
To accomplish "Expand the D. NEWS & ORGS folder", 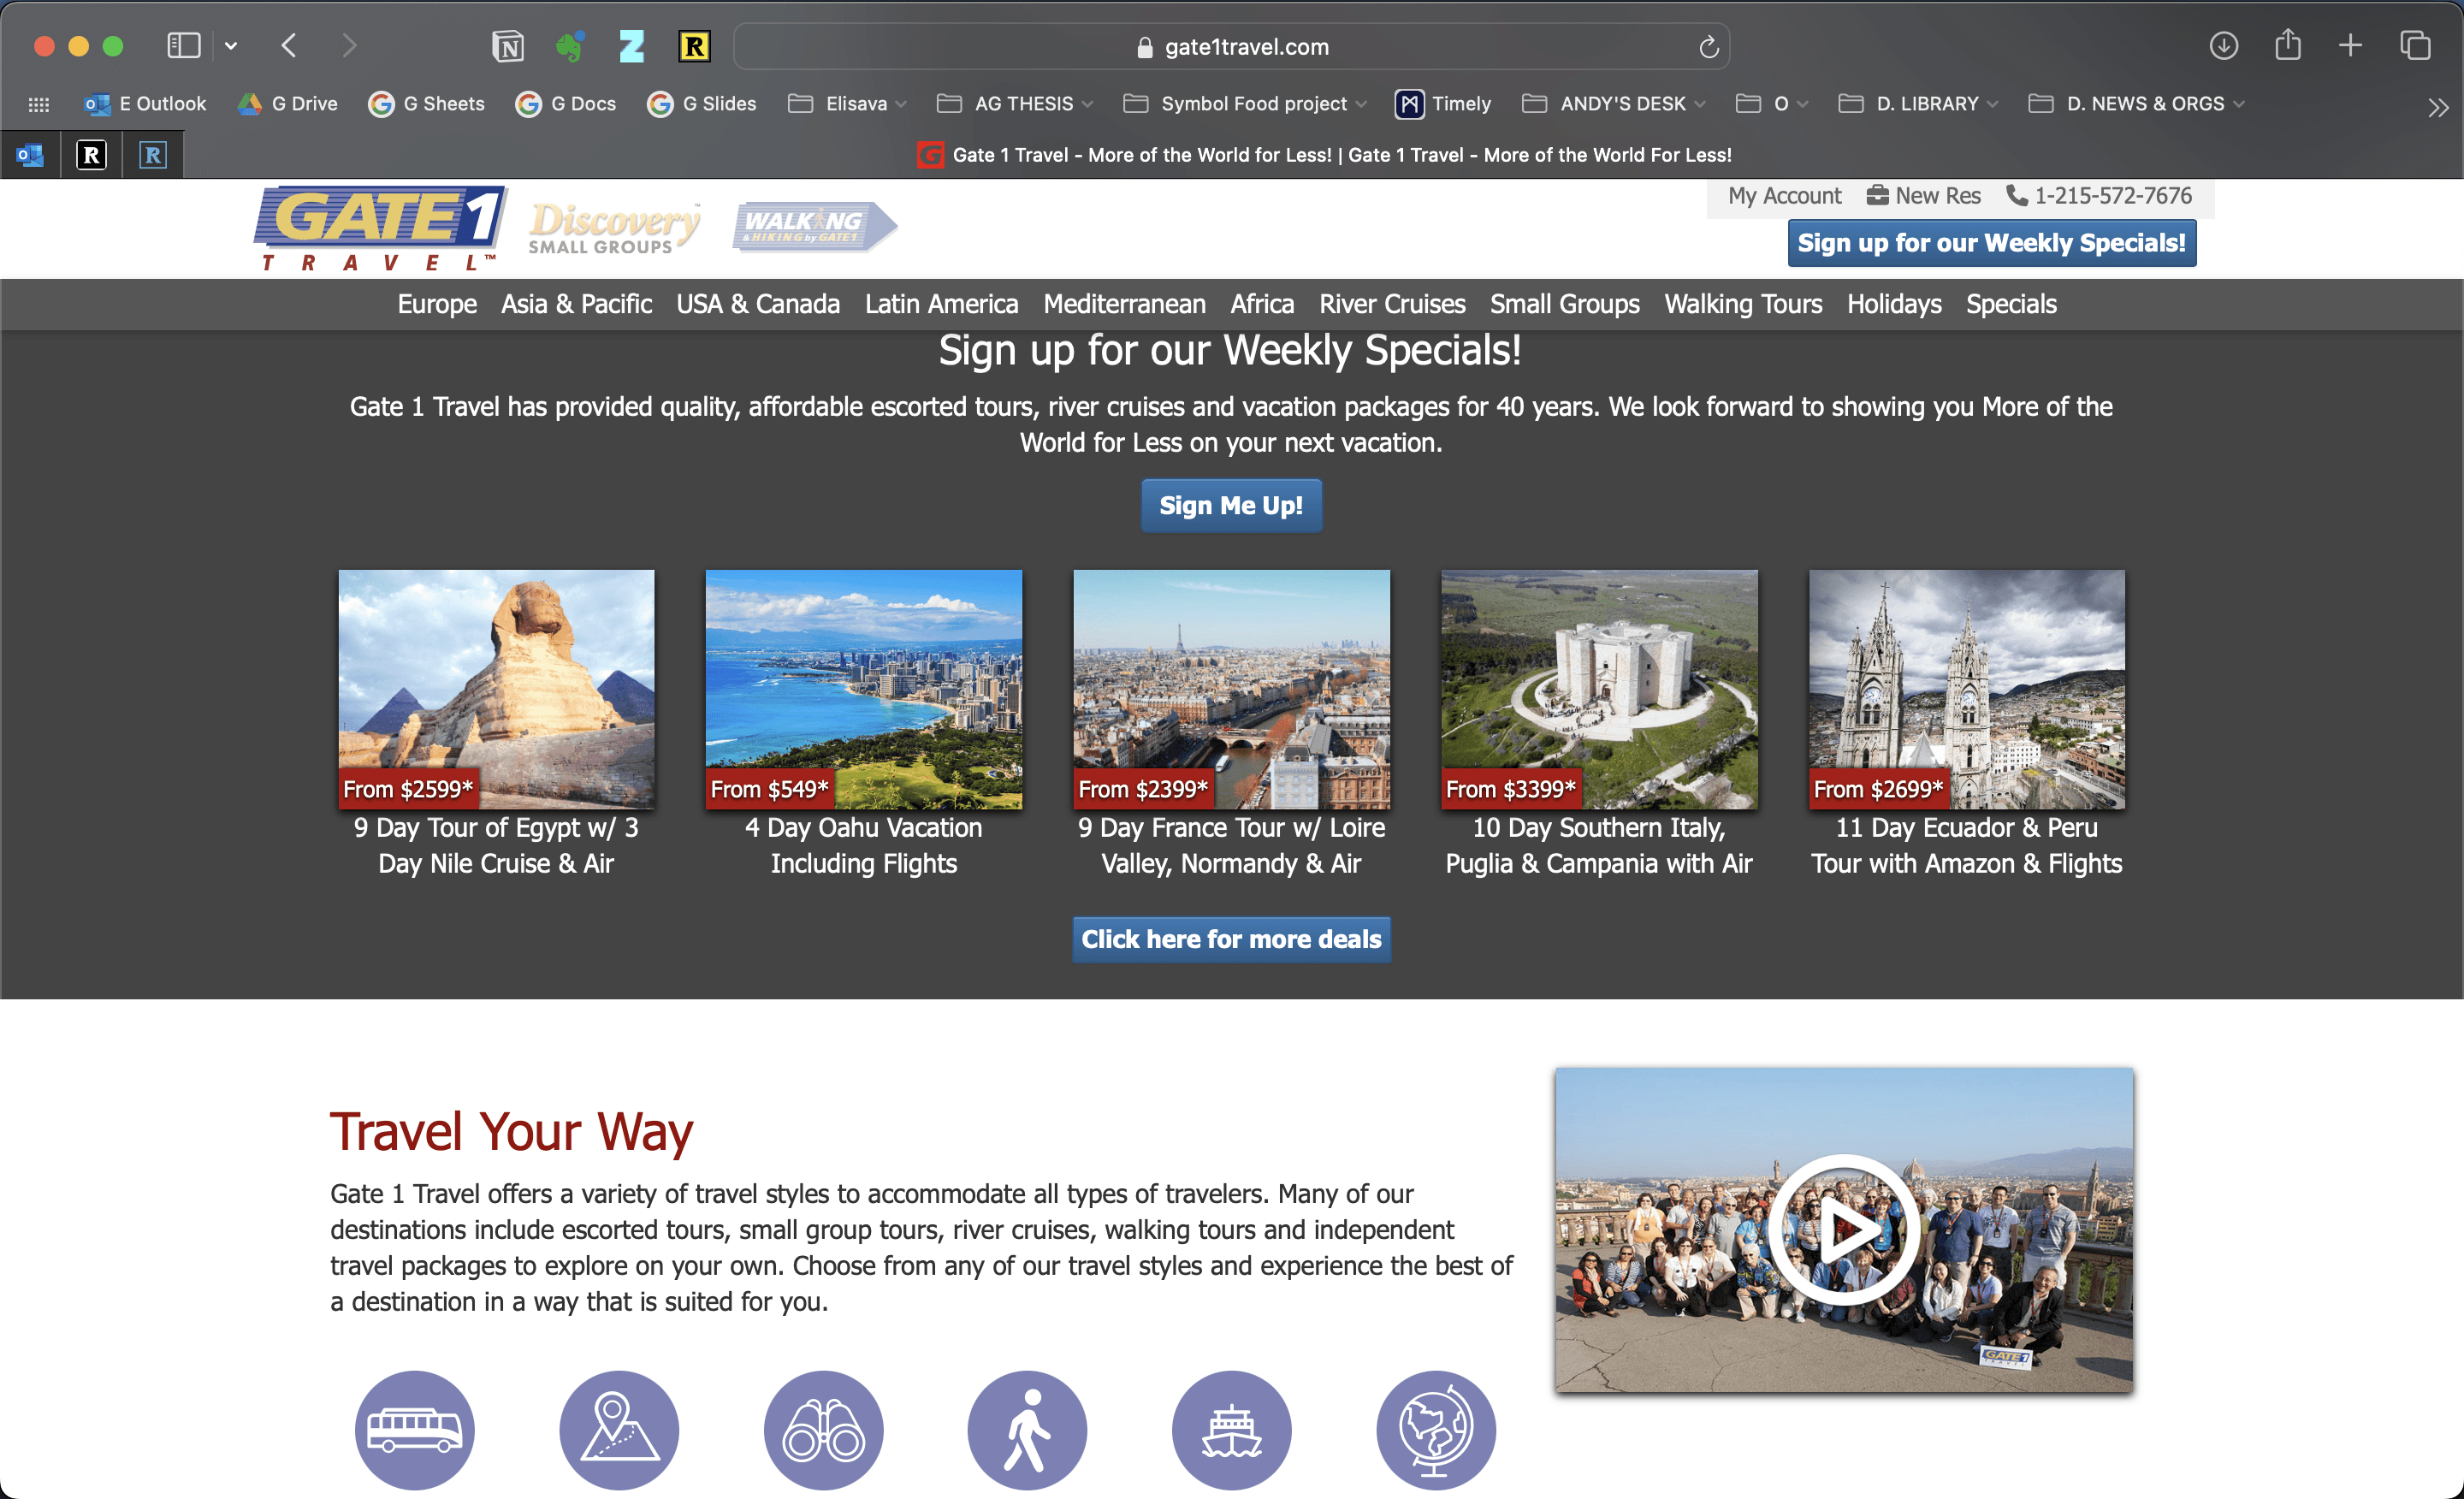I will 2136,104.
